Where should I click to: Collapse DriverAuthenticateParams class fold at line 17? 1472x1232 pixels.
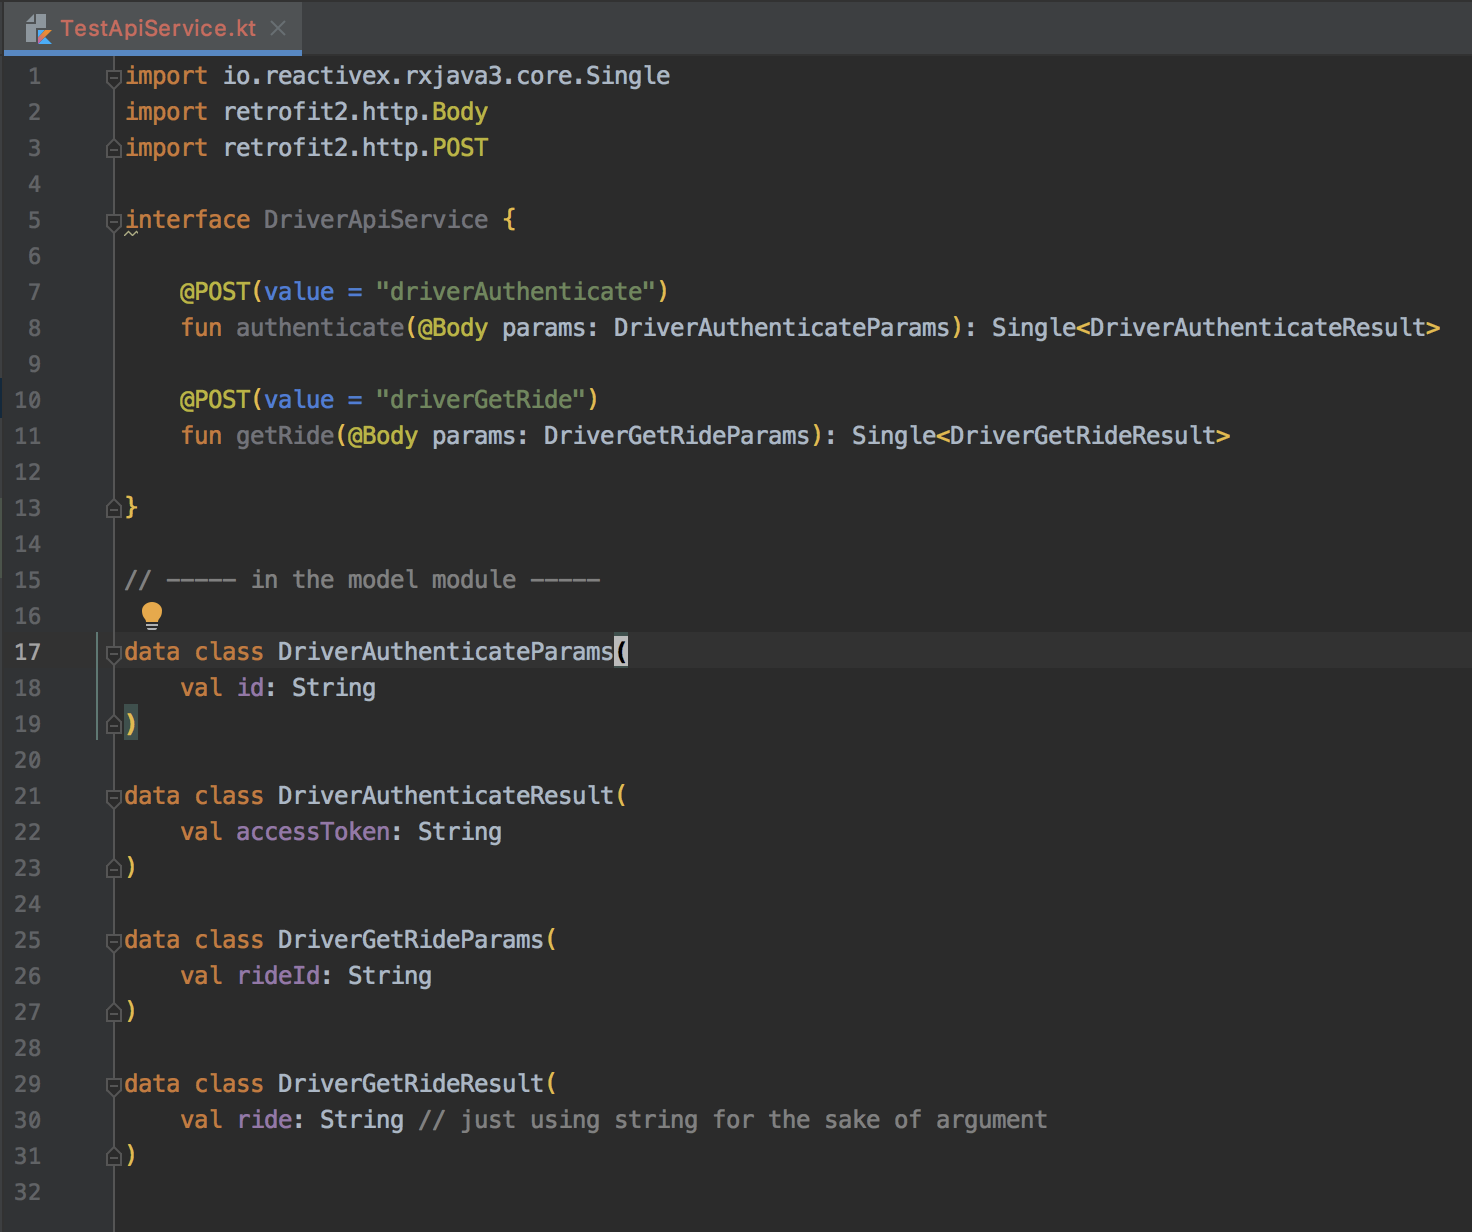[114, 653]
